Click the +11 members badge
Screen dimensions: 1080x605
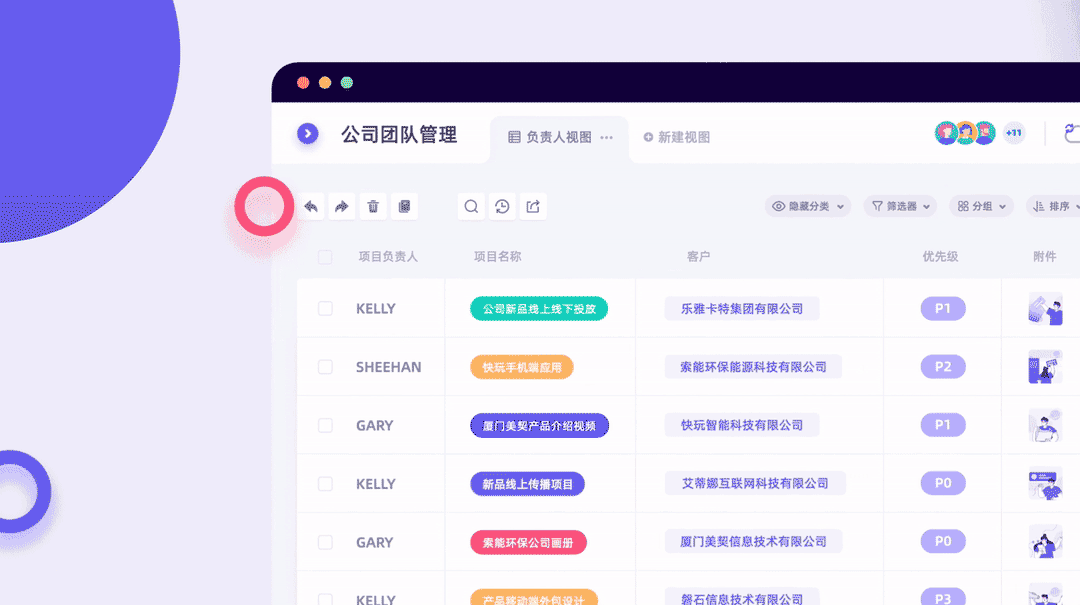(1013, 133)
